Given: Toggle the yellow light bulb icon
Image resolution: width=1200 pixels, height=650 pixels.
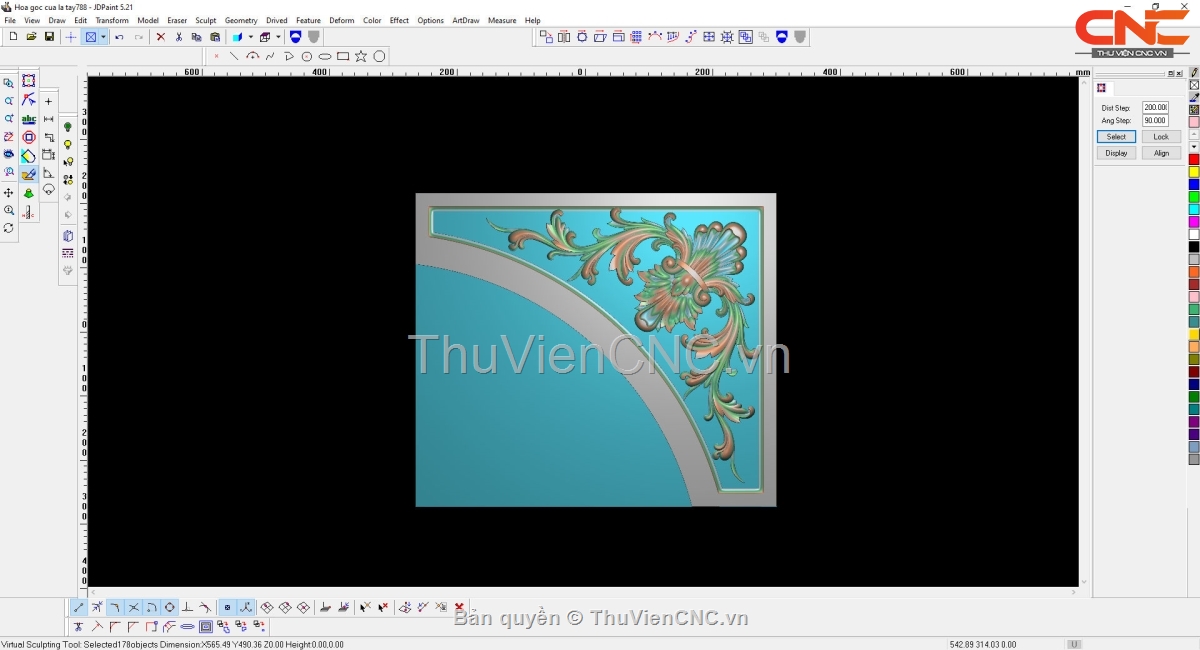Looking at the screenshot, I should 68,145.
